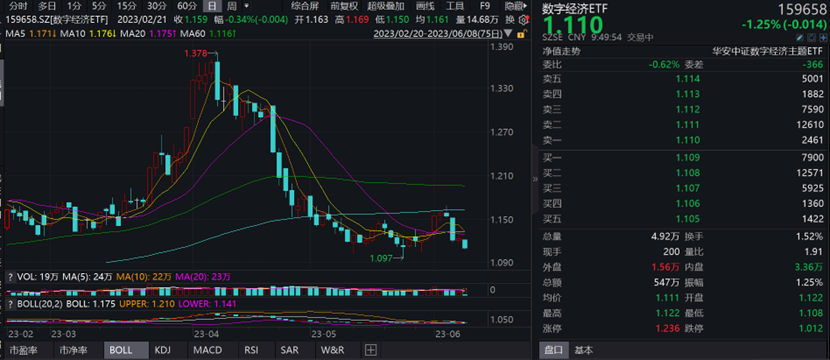Image resolution: width=830 pixels, height=360 pixels.
Task: Click the 换 switch button beside volume
Action: 509,20
